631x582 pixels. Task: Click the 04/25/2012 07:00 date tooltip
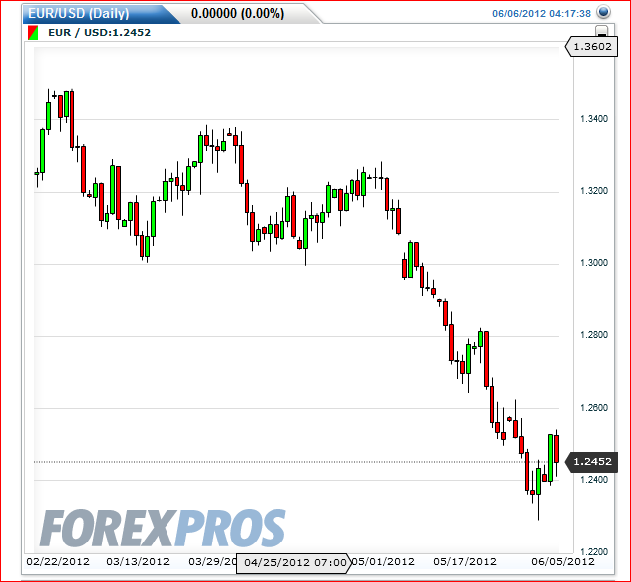(295, 563)
